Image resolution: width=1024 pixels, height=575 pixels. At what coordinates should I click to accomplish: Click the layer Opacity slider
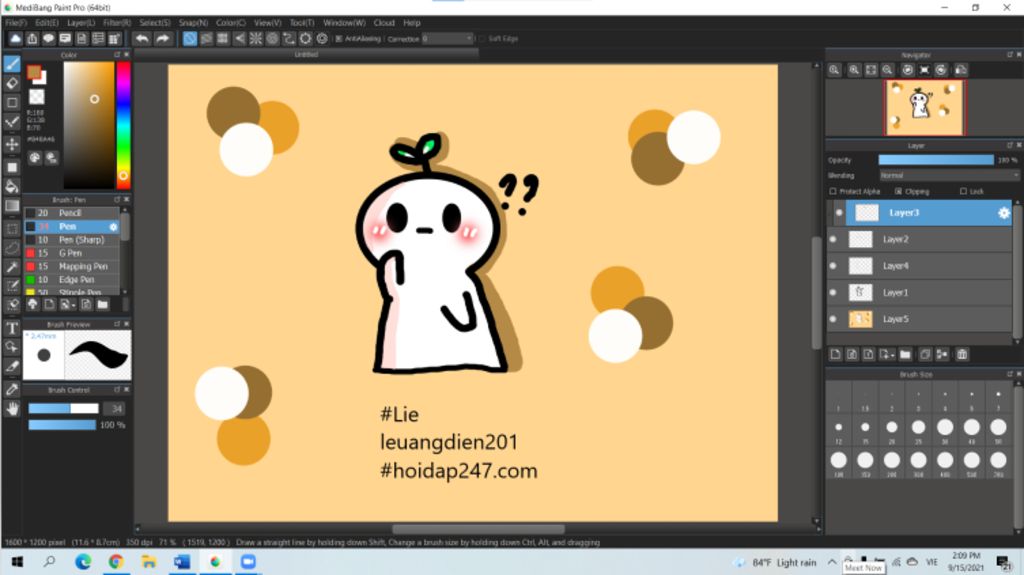click(936, 159)
